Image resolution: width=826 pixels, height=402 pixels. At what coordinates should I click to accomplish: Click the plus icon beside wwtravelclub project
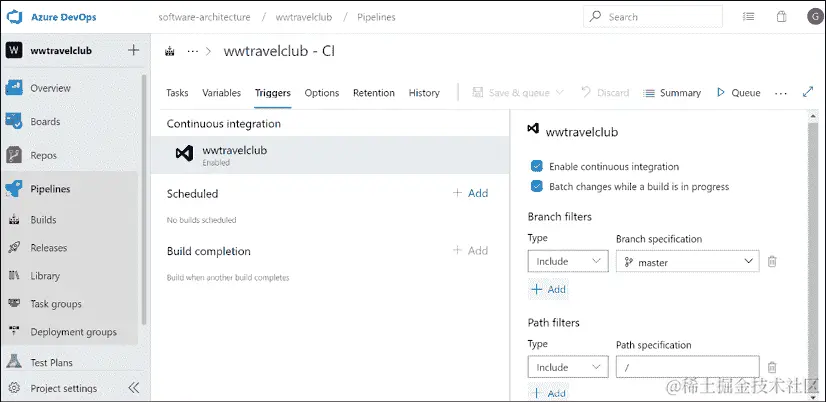click(134, 50)
